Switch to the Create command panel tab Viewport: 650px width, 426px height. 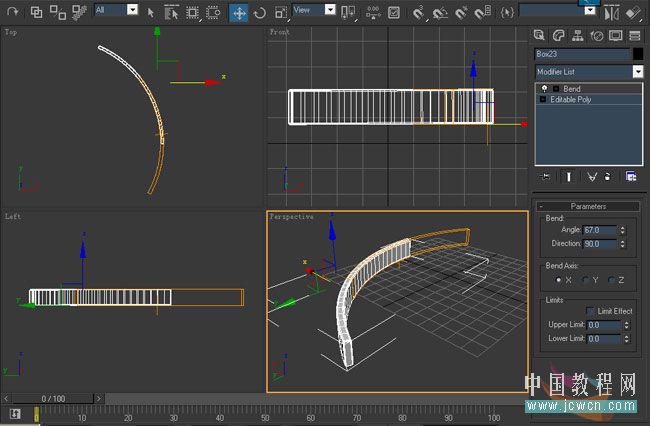pos(539,35)
